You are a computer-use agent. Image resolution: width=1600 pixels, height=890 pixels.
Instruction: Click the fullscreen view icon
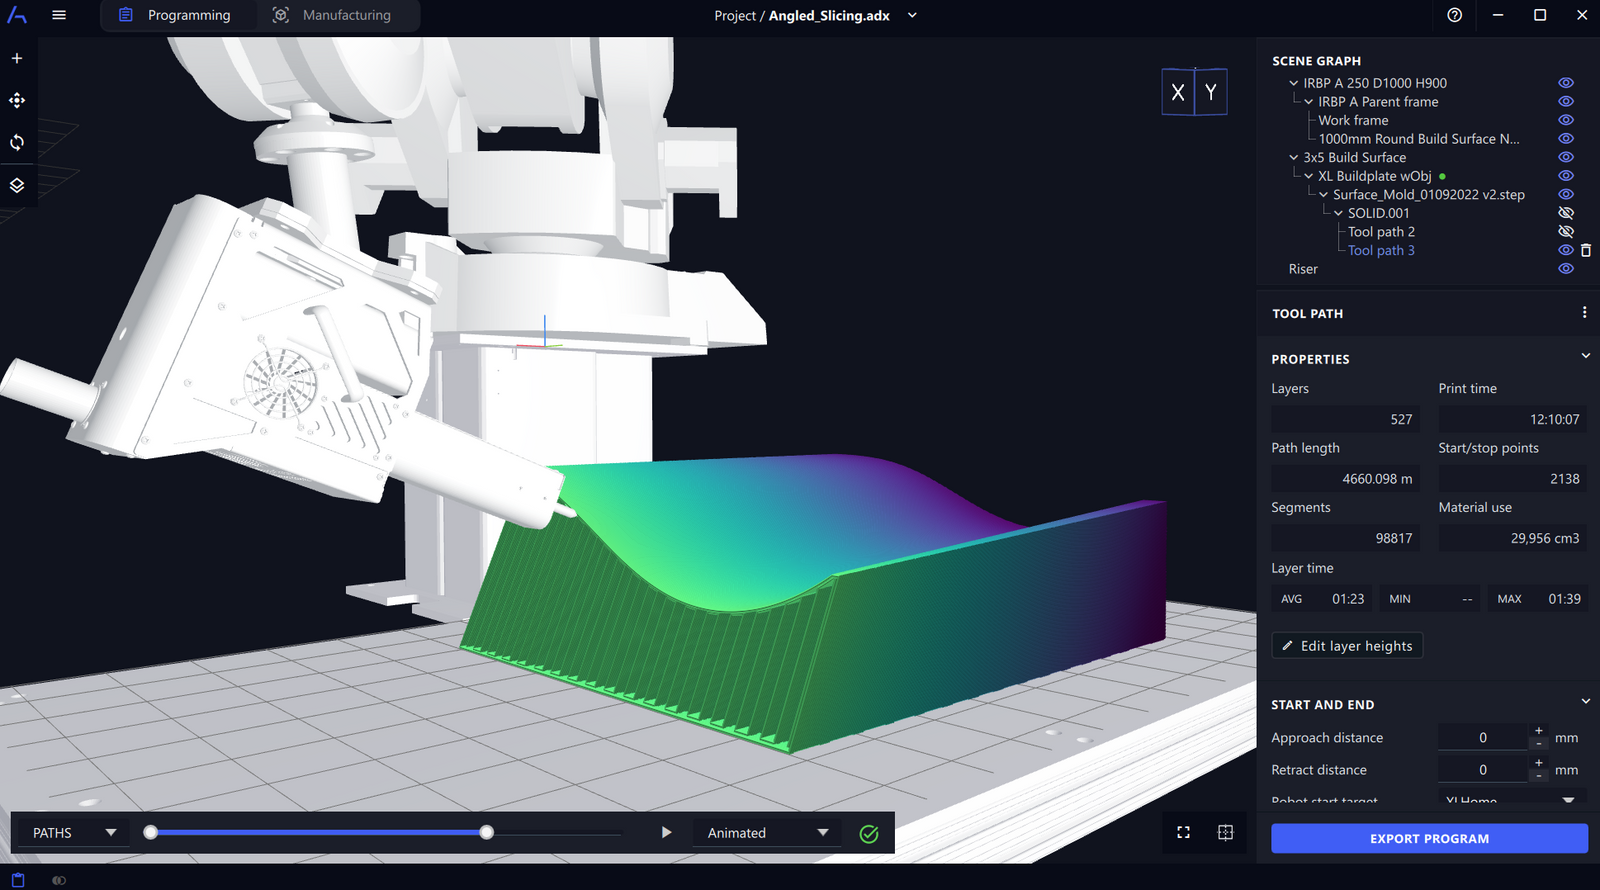pyautogui.click(x=1183, y=833)
